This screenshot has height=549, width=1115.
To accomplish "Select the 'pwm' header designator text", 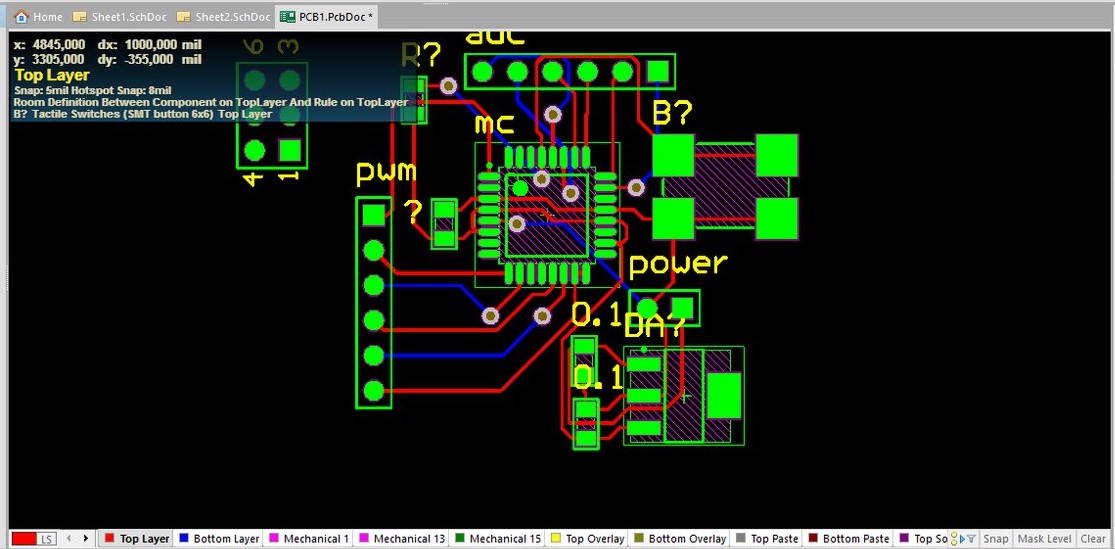I will click(x=385, y=171).
